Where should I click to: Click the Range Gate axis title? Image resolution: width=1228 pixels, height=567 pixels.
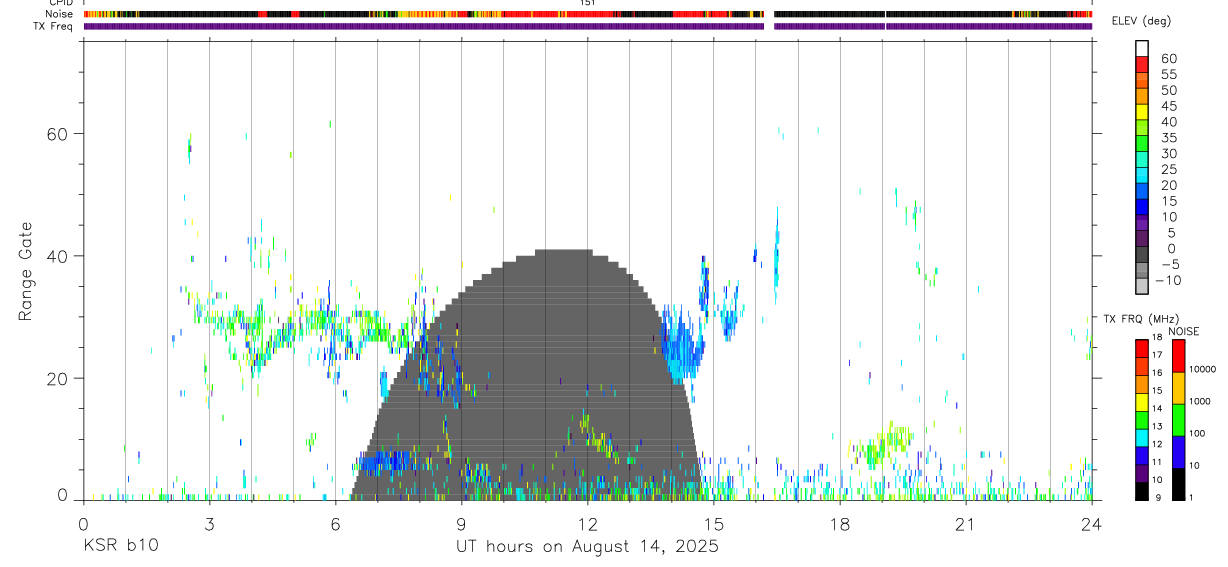click(x=25, y=271)
